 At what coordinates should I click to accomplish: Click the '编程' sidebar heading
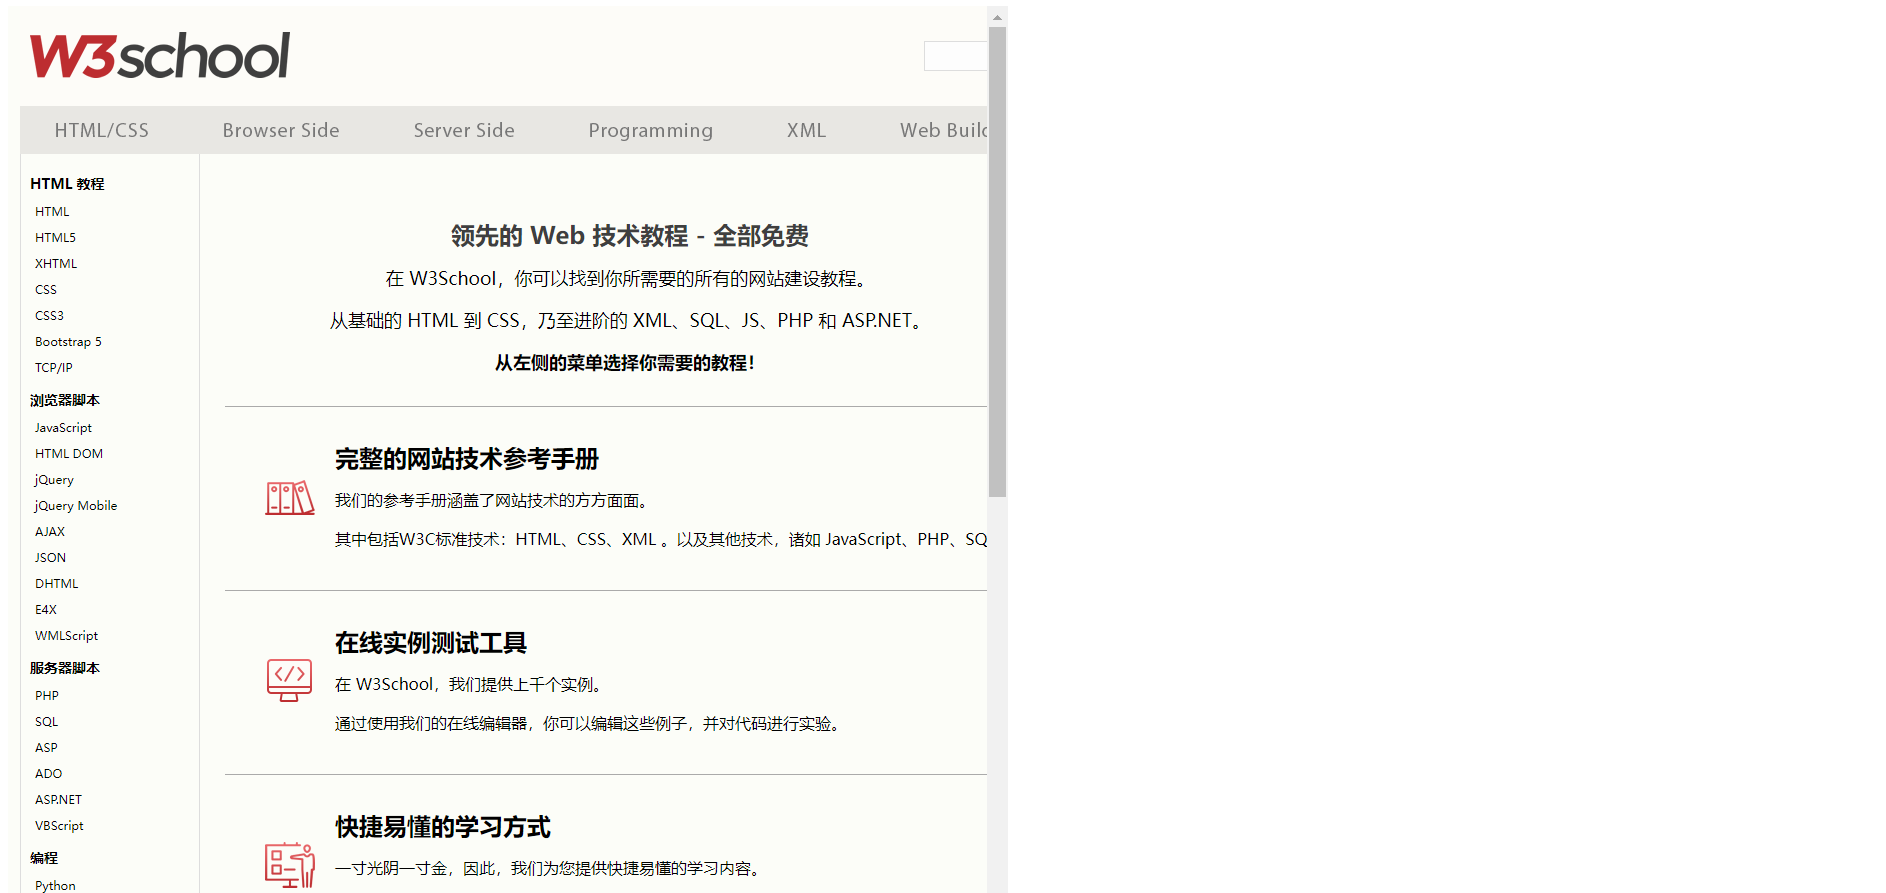tap(44, 858)
